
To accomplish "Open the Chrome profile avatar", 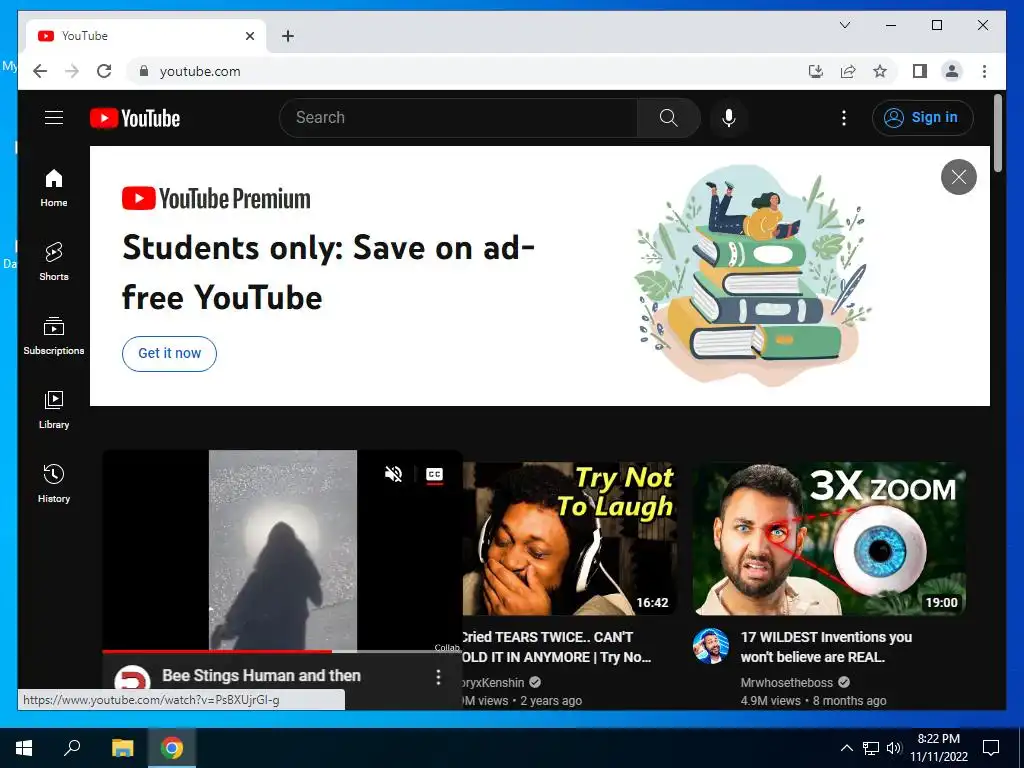I will point(952,71).
